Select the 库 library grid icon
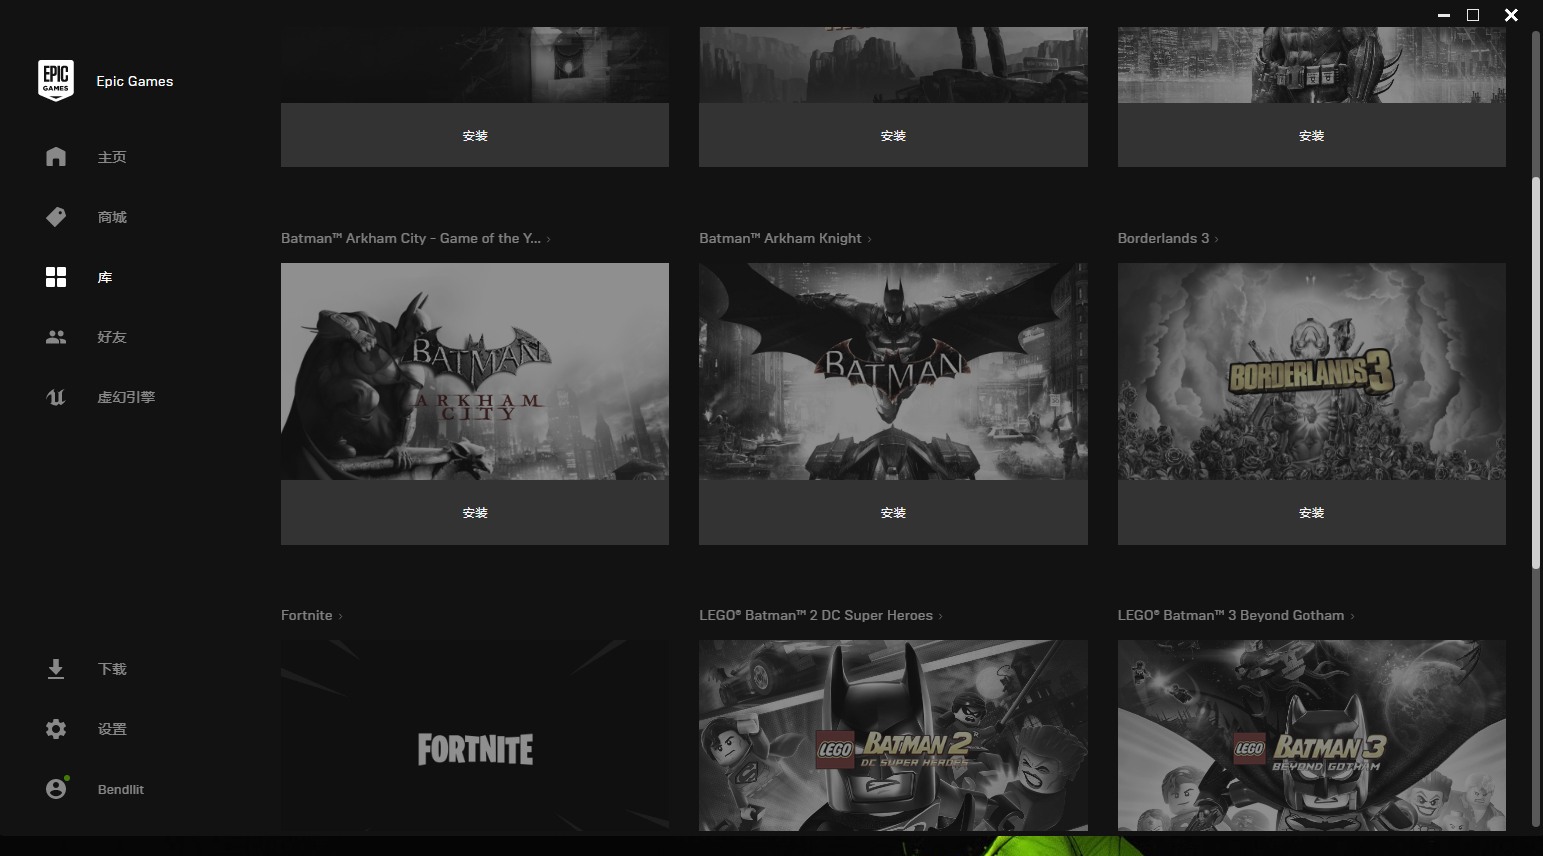 click(56, 277)
